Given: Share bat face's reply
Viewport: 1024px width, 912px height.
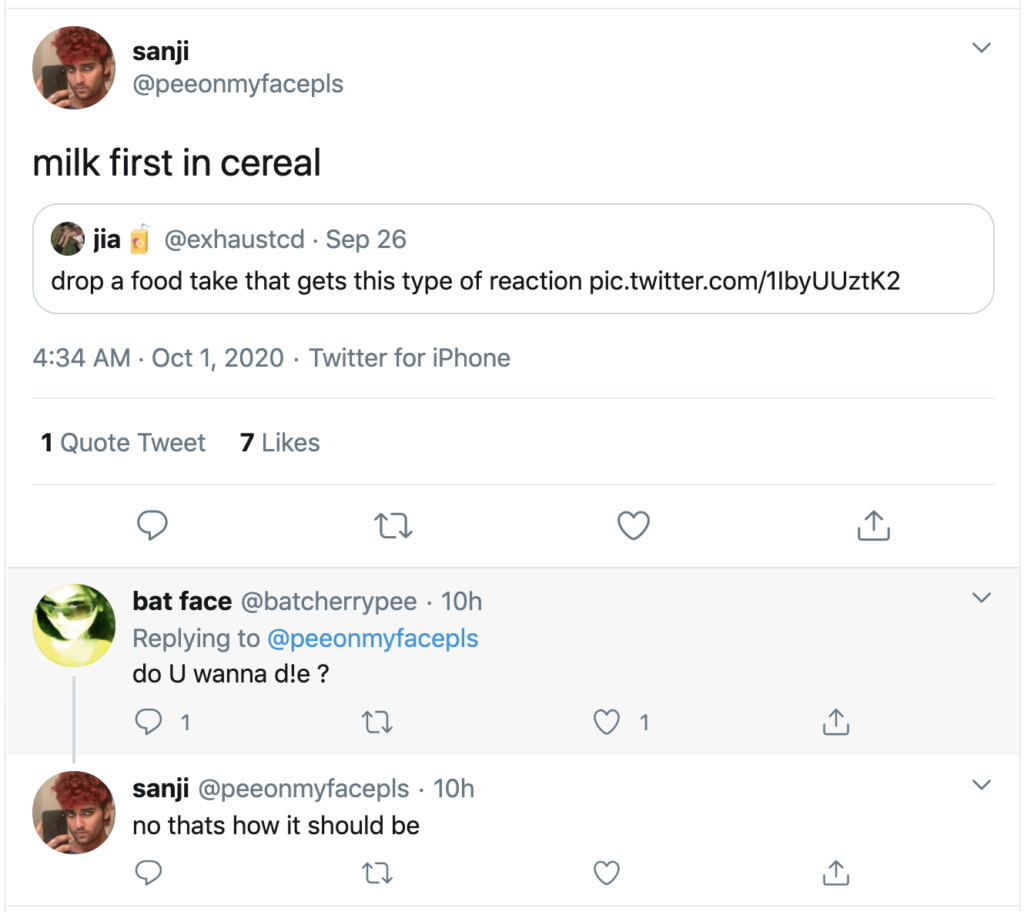Looking at the screenshot, I should click(835, 722).
